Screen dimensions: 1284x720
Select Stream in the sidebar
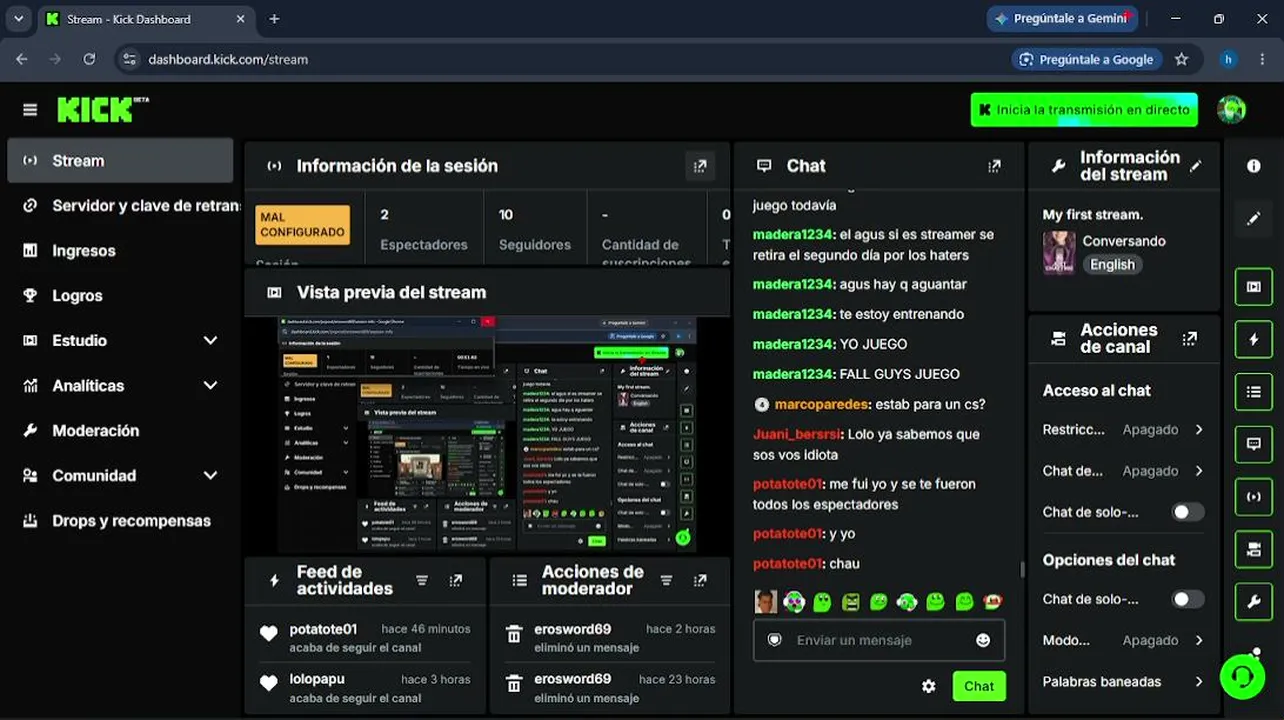click(120, 161)
